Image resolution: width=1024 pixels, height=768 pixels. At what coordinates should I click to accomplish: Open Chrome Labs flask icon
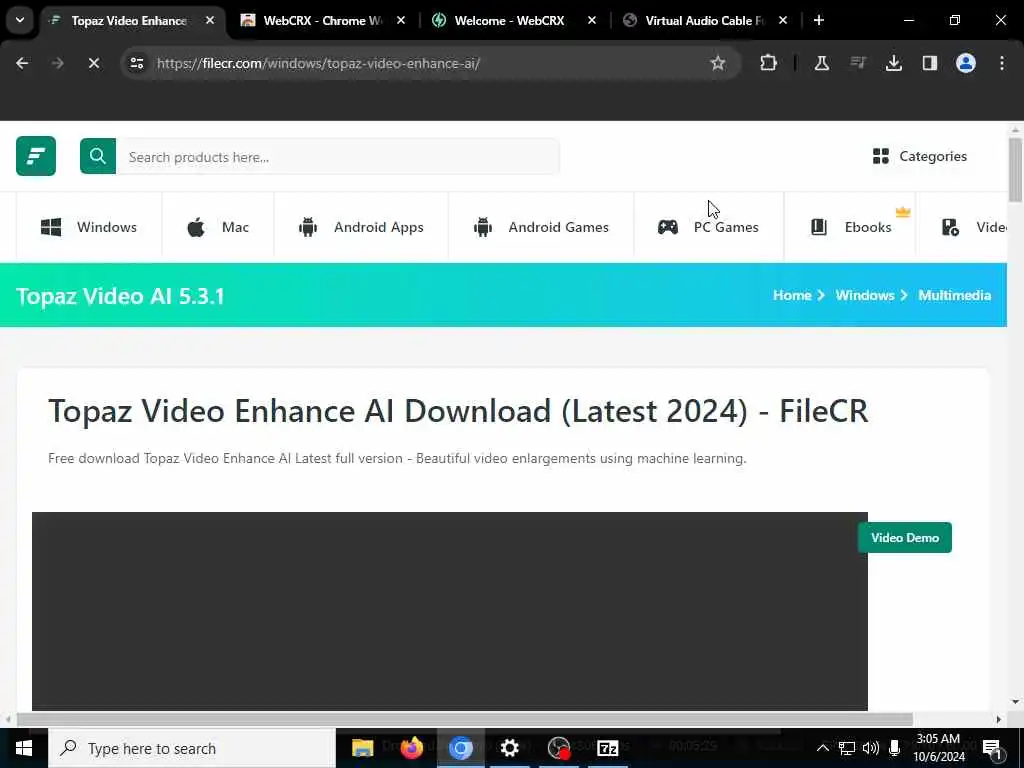pos(822,63)
